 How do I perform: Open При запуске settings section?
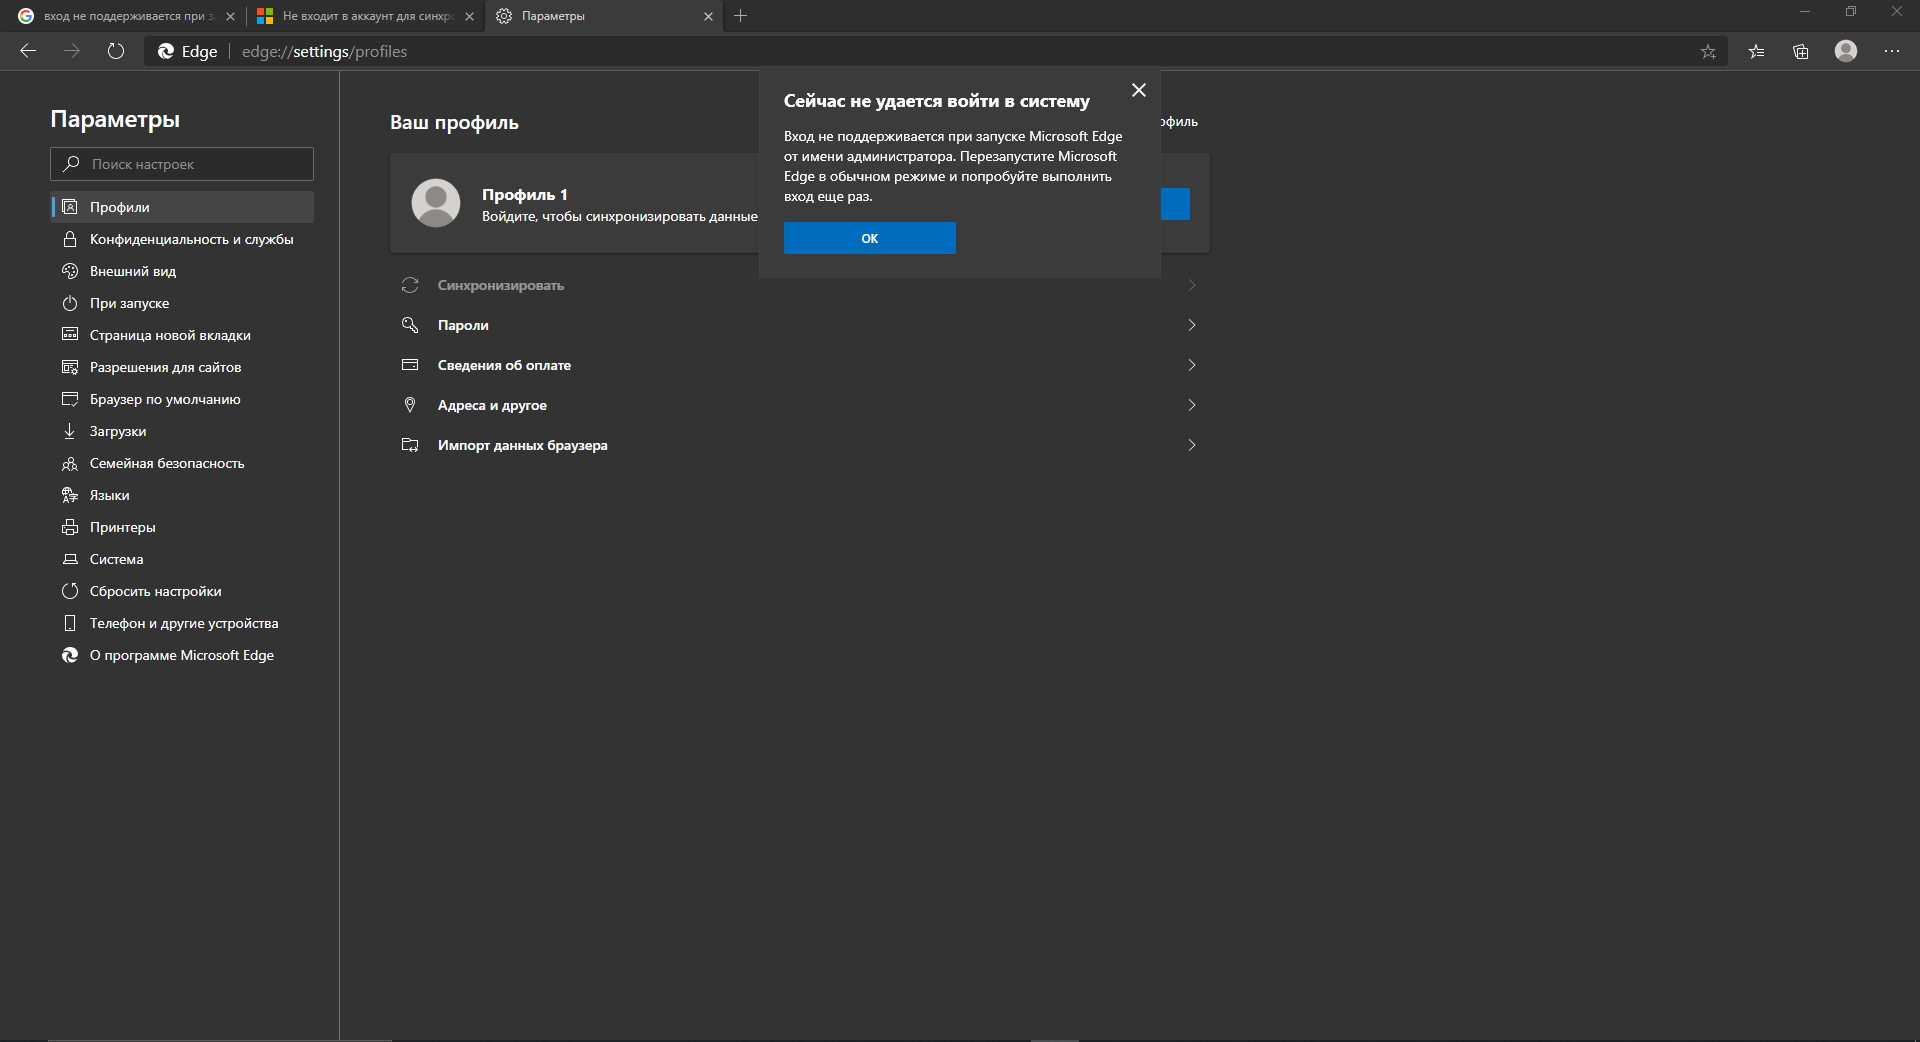click(182, 303)
